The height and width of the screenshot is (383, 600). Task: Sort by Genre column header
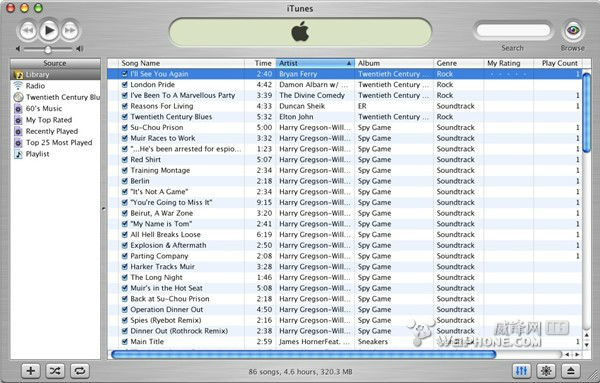458,63
